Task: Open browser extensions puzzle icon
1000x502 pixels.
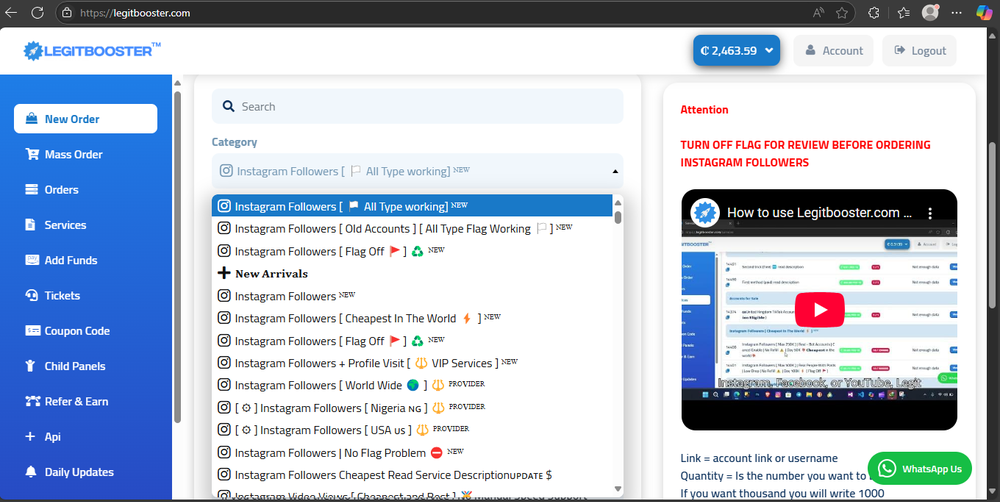Action: click(874, 13)
